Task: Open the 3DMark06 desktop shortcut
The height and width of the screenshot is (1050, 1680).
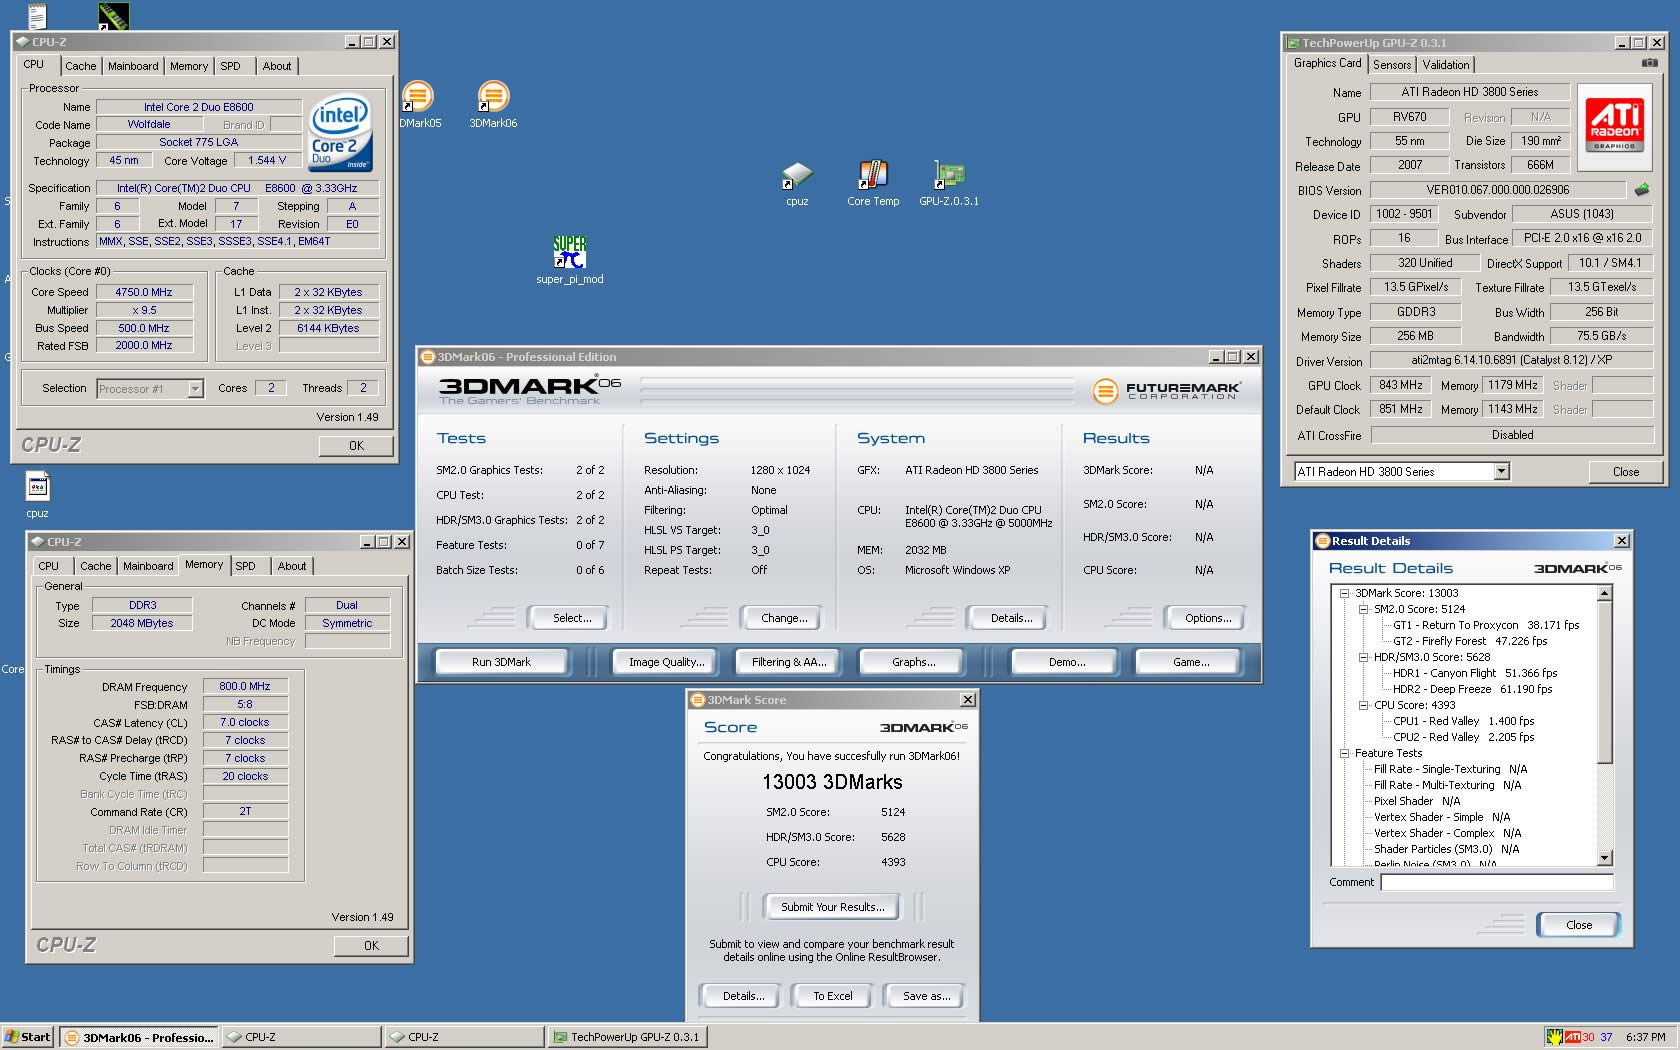Action: tap(493, 104)
